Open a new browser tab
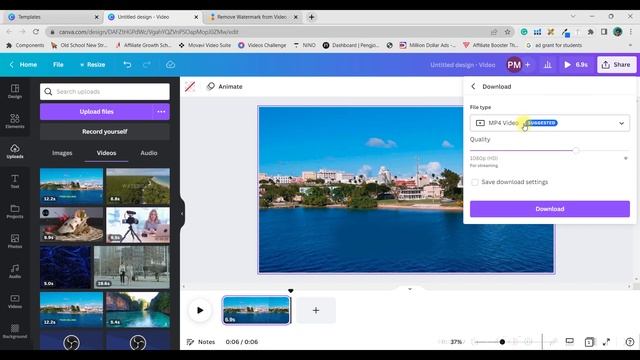Image resolution: width=640 pixels, height=360 pixels. click(311, 17)
